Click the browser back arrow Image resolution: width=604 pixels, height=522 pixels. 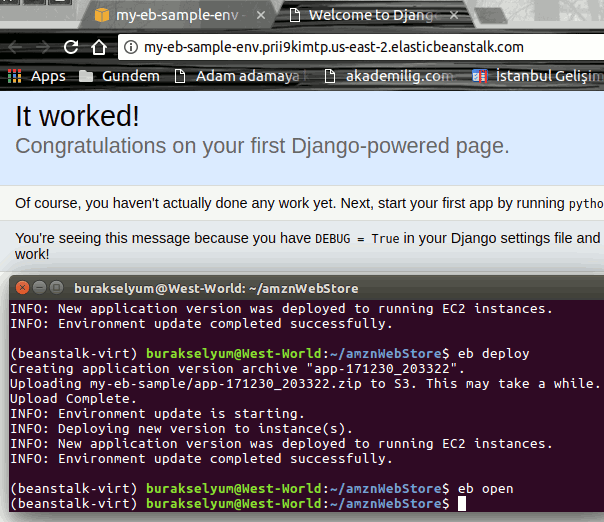tap(17, 47)
